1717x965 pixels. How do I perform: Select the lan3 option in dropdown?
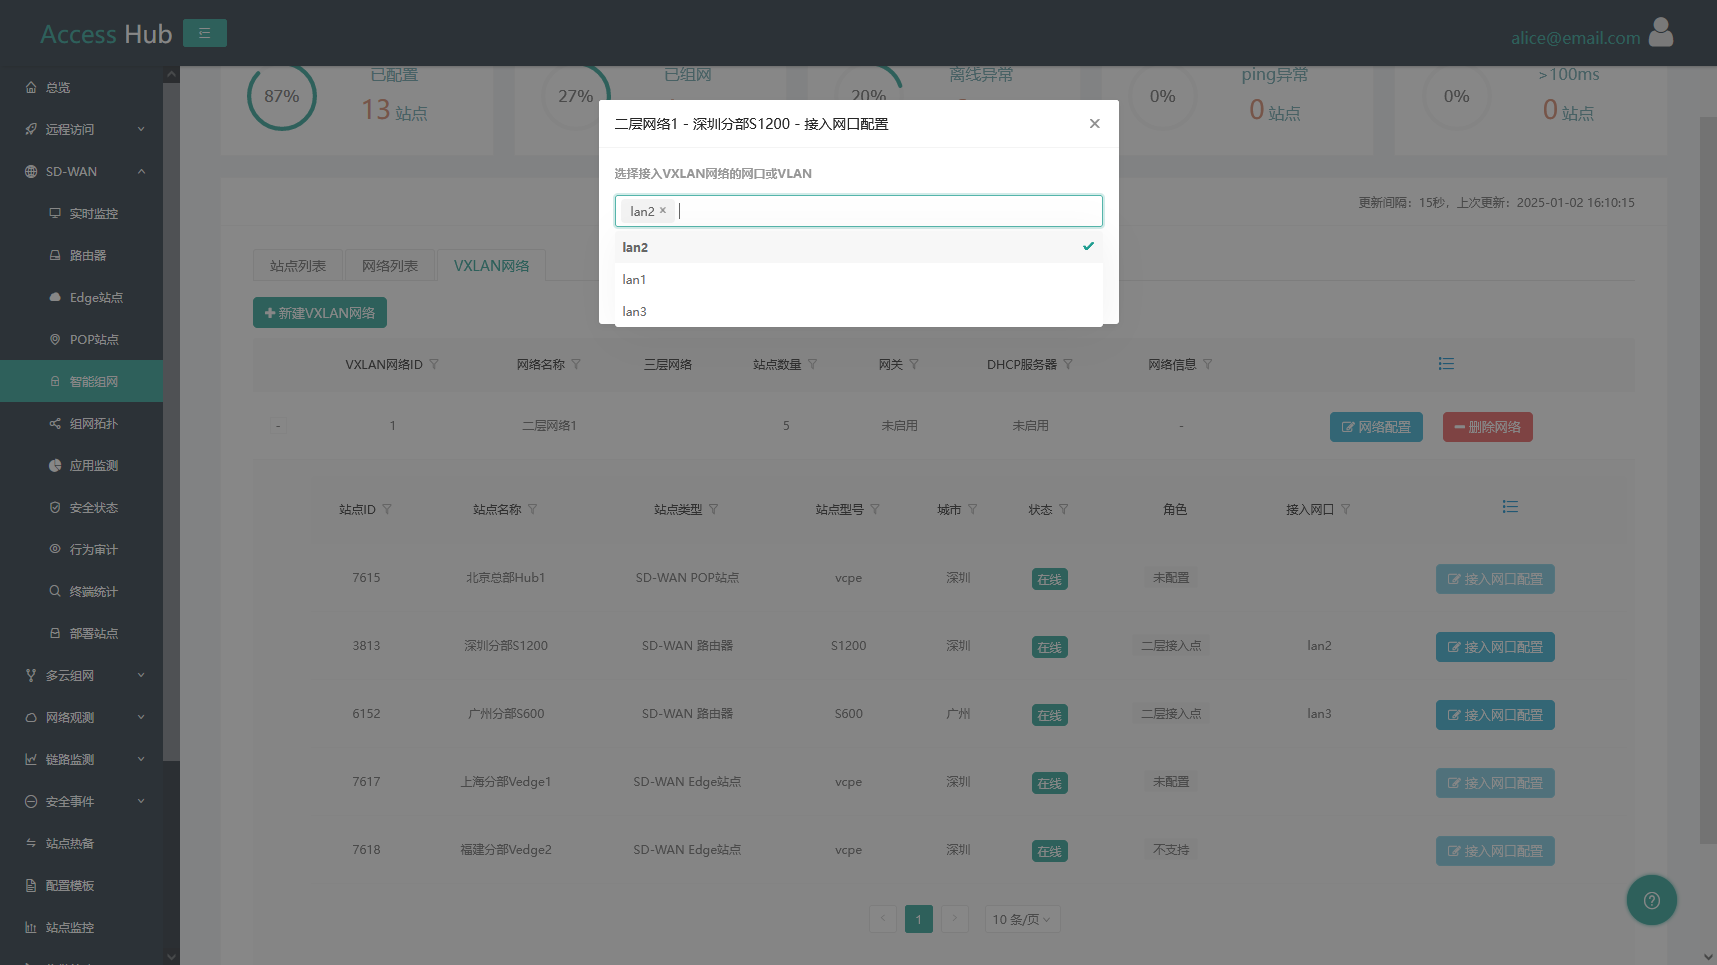(x=859, y=311)
